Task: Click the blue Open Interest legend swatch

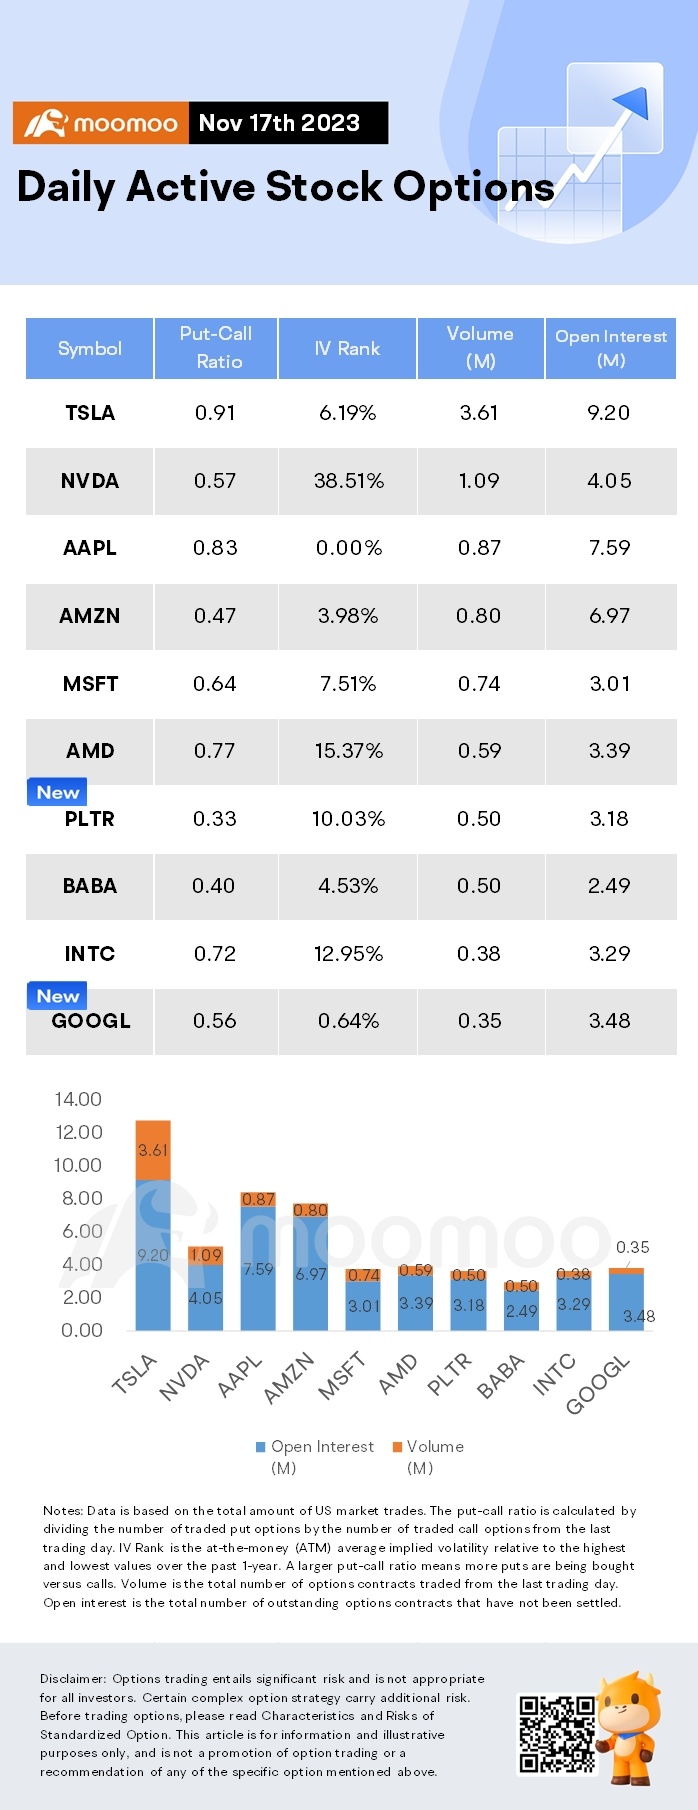Action: (261, 1447)
